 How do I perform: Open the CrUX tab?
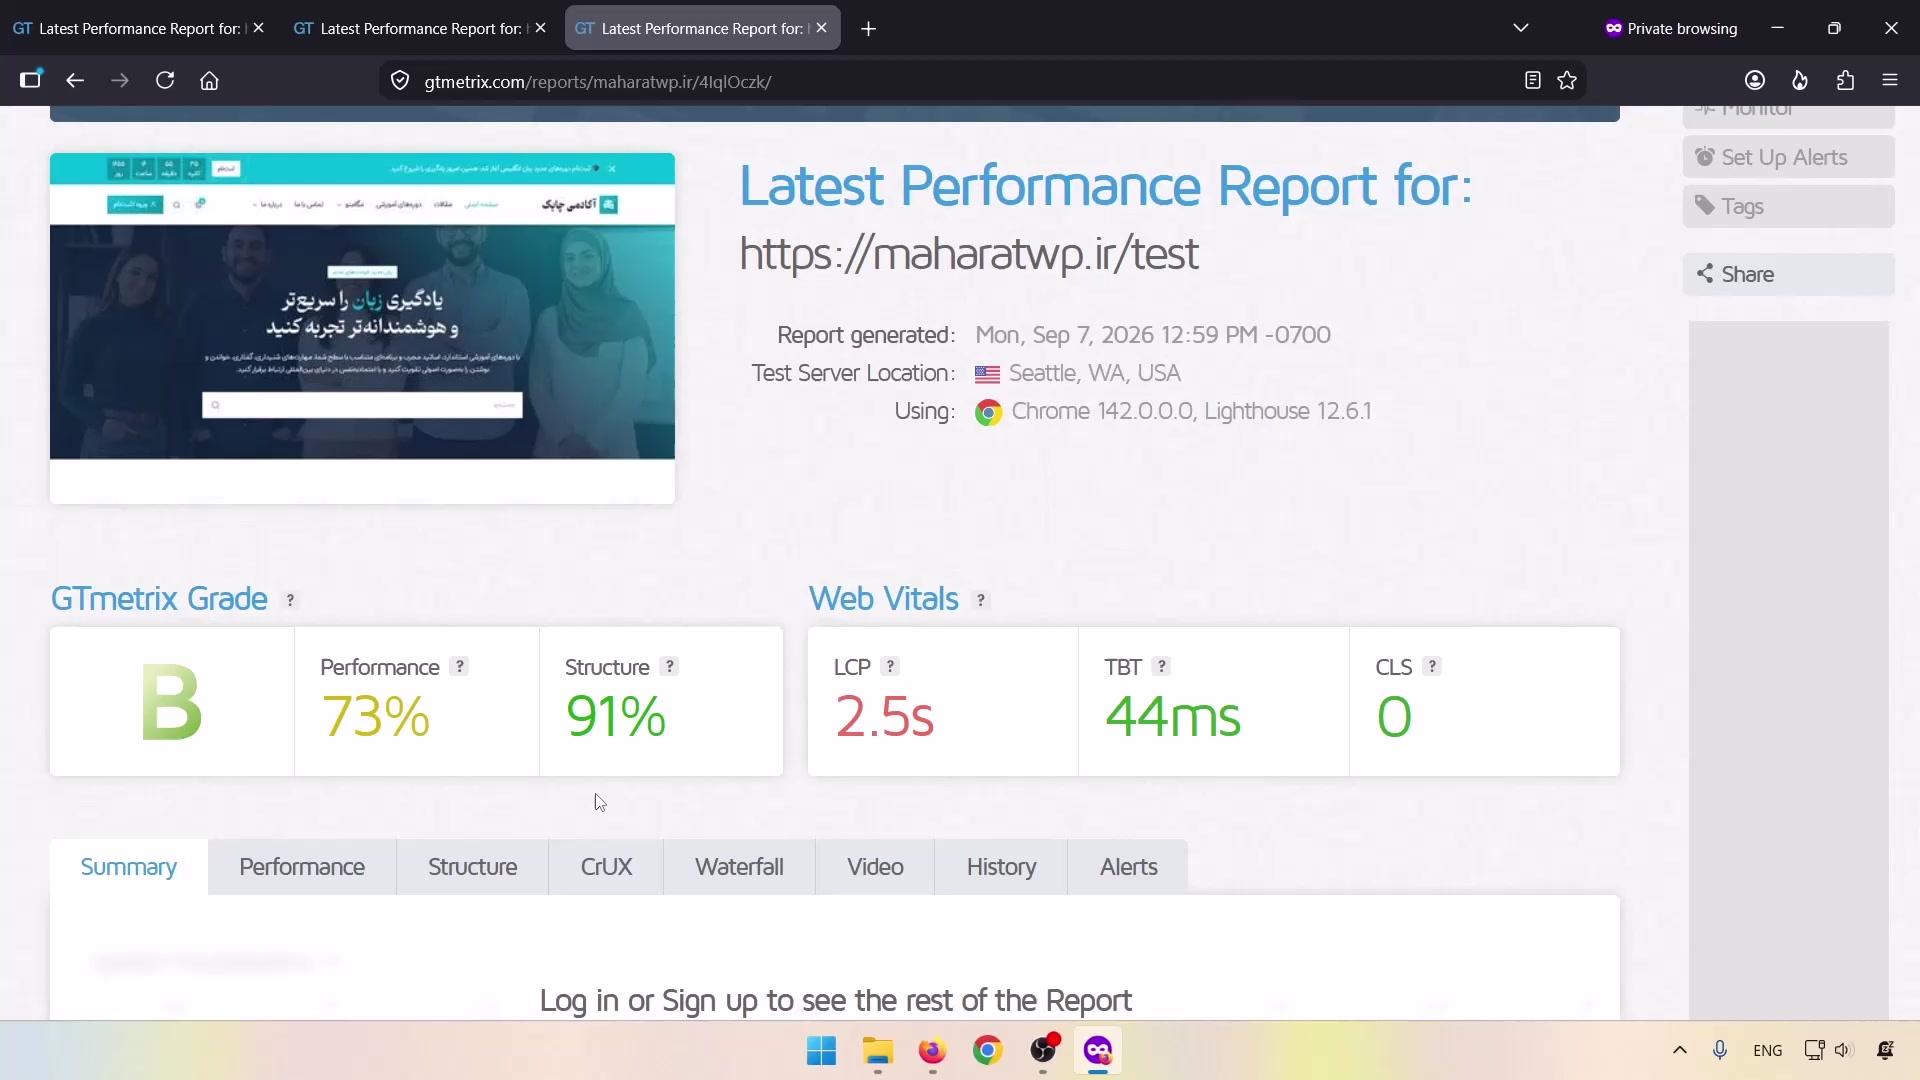pyautogui.click(x=606, y=867)
